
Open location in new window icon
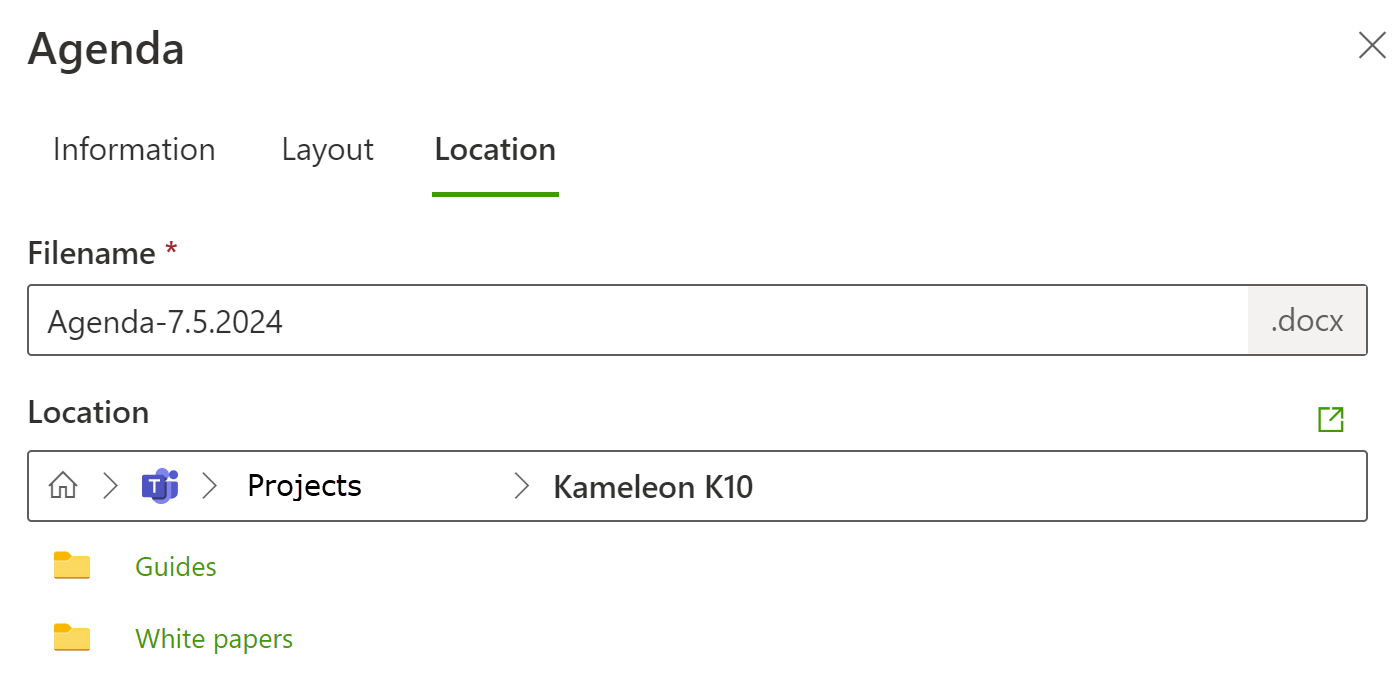point(1330,419)
